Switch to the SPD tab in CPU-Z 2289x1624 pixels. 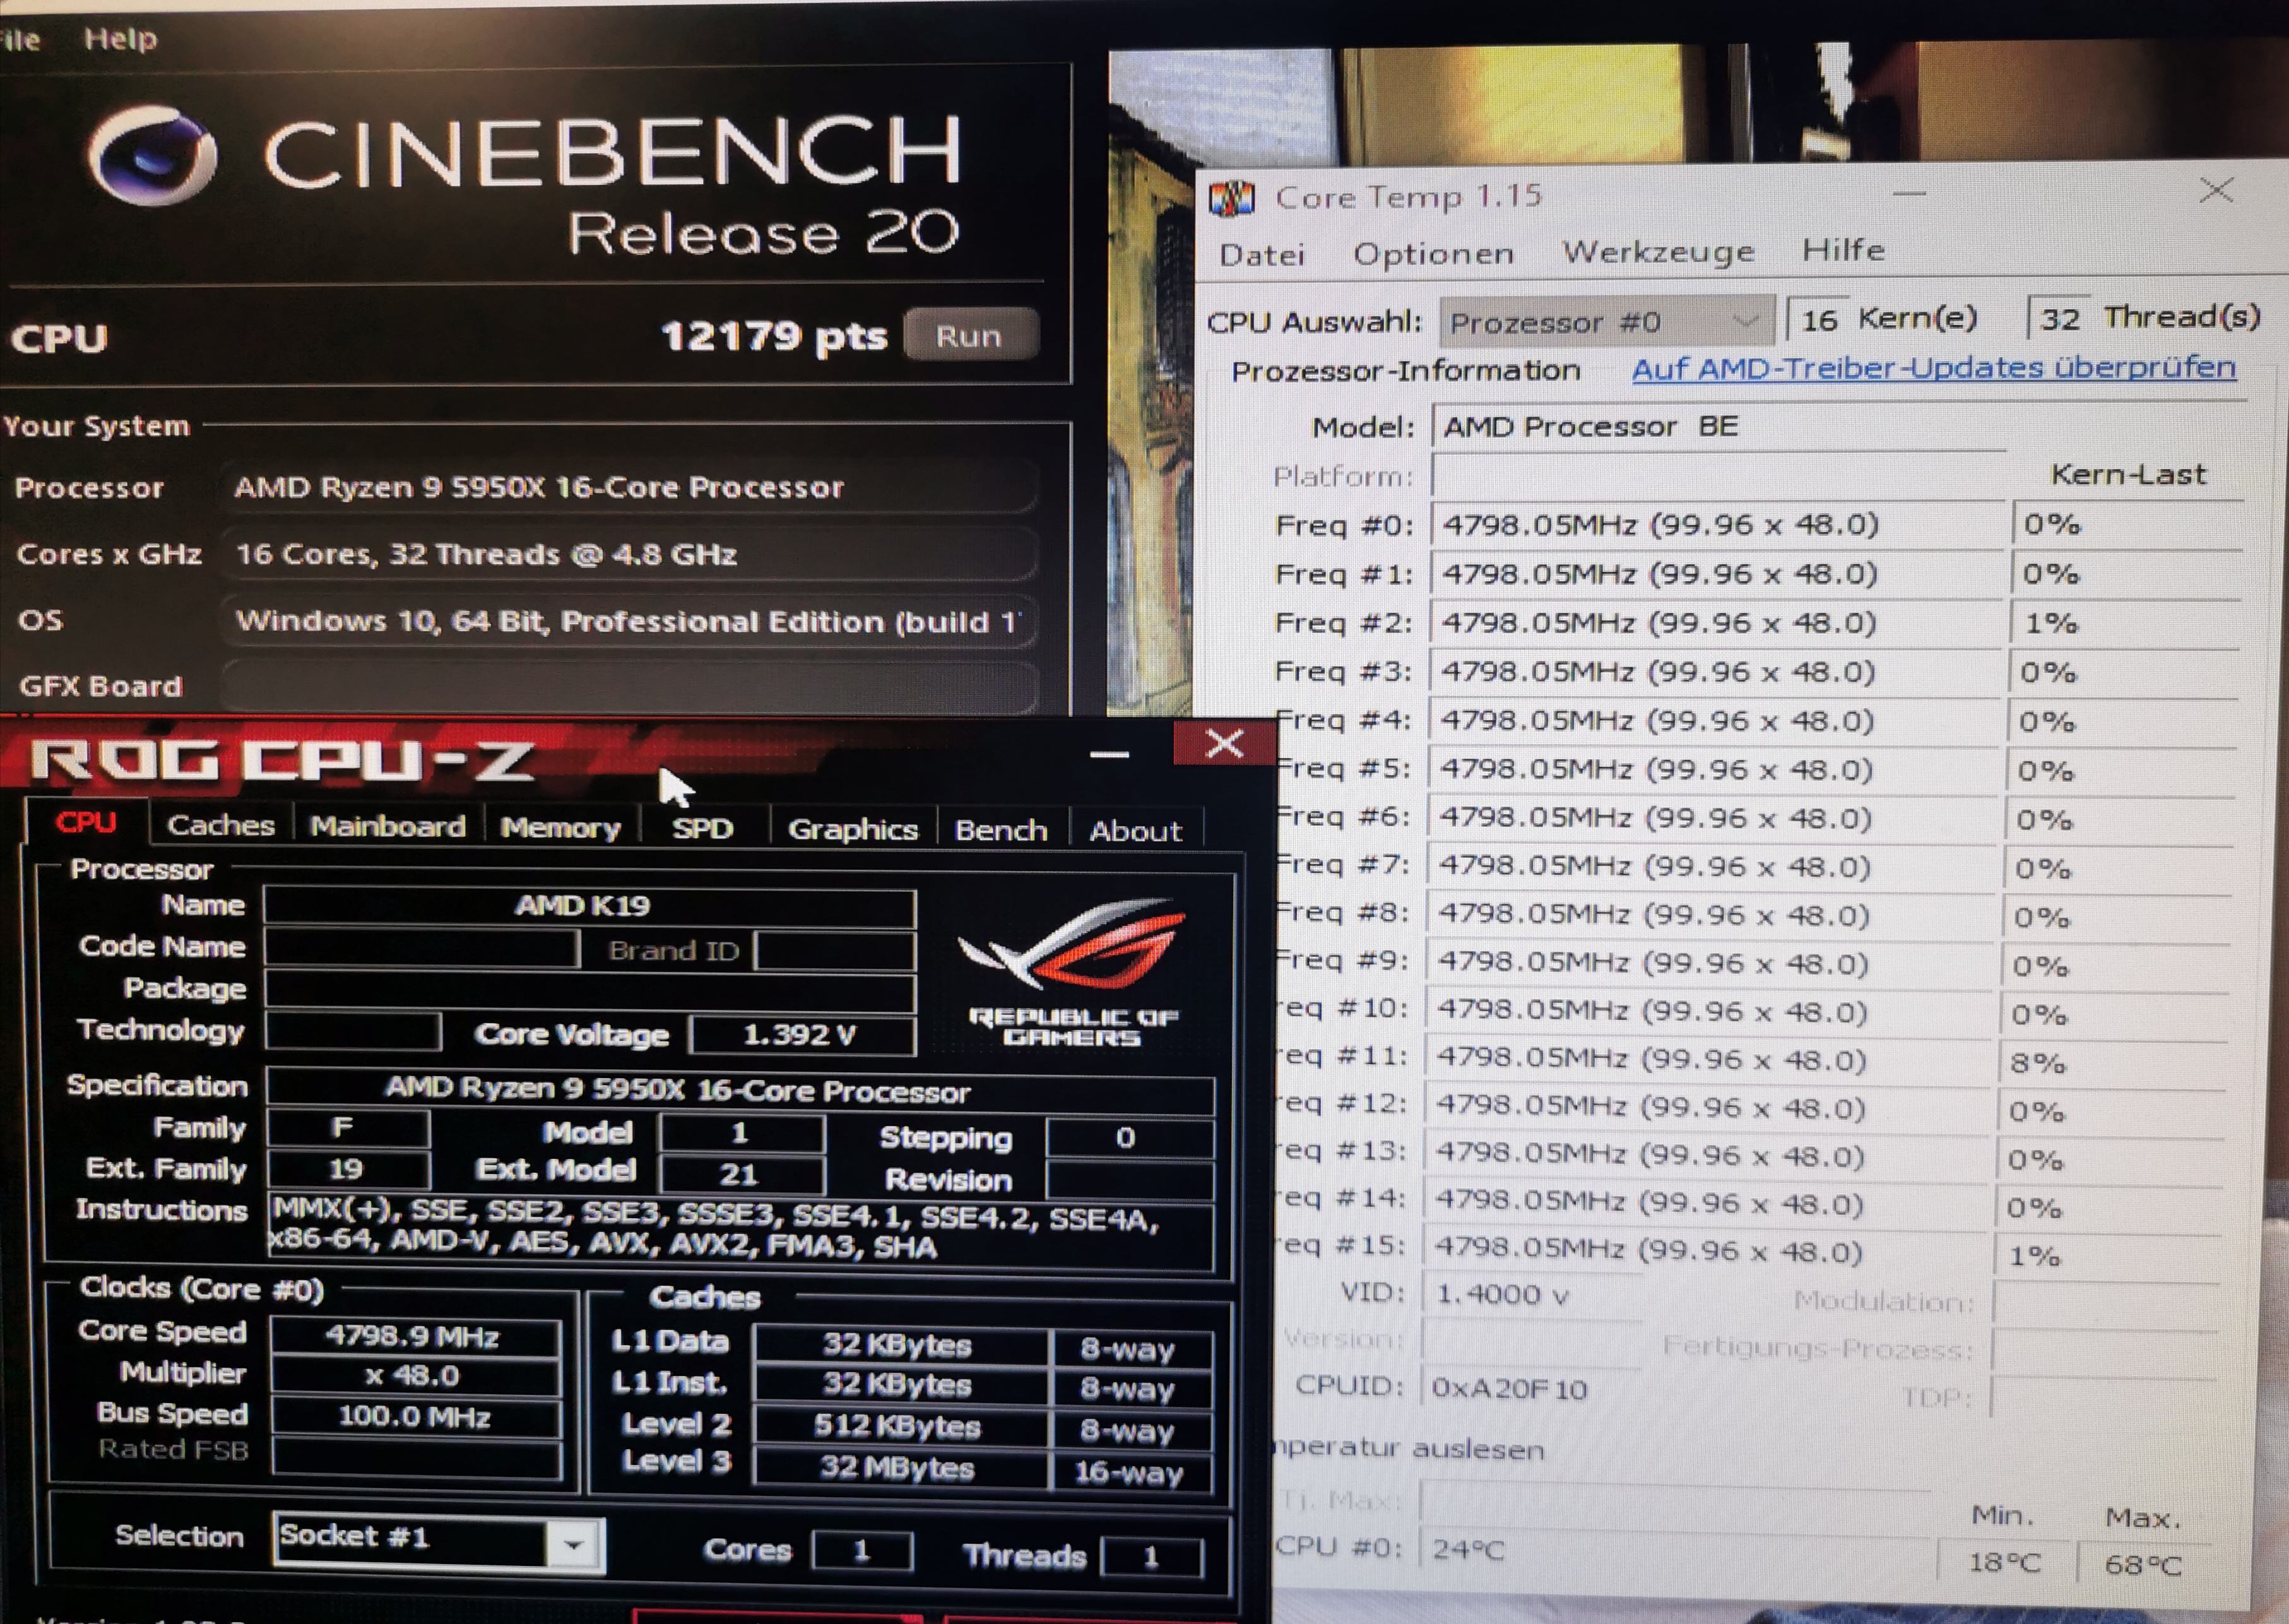point(703,828)
